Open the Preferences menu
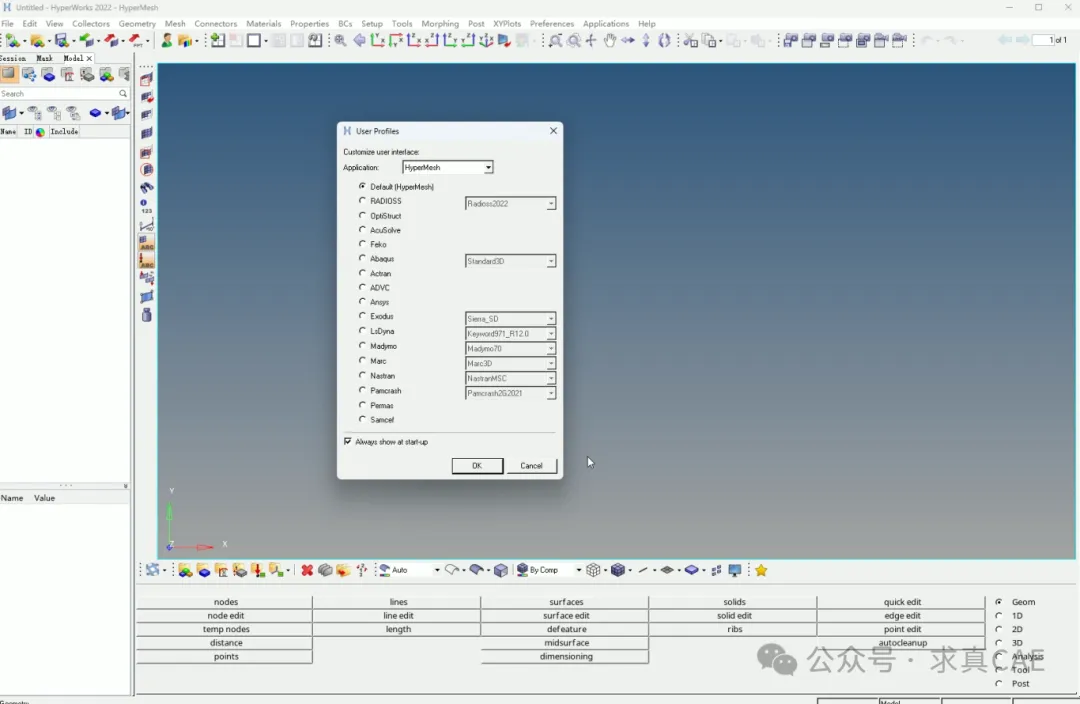 click(x=552, y=23)
